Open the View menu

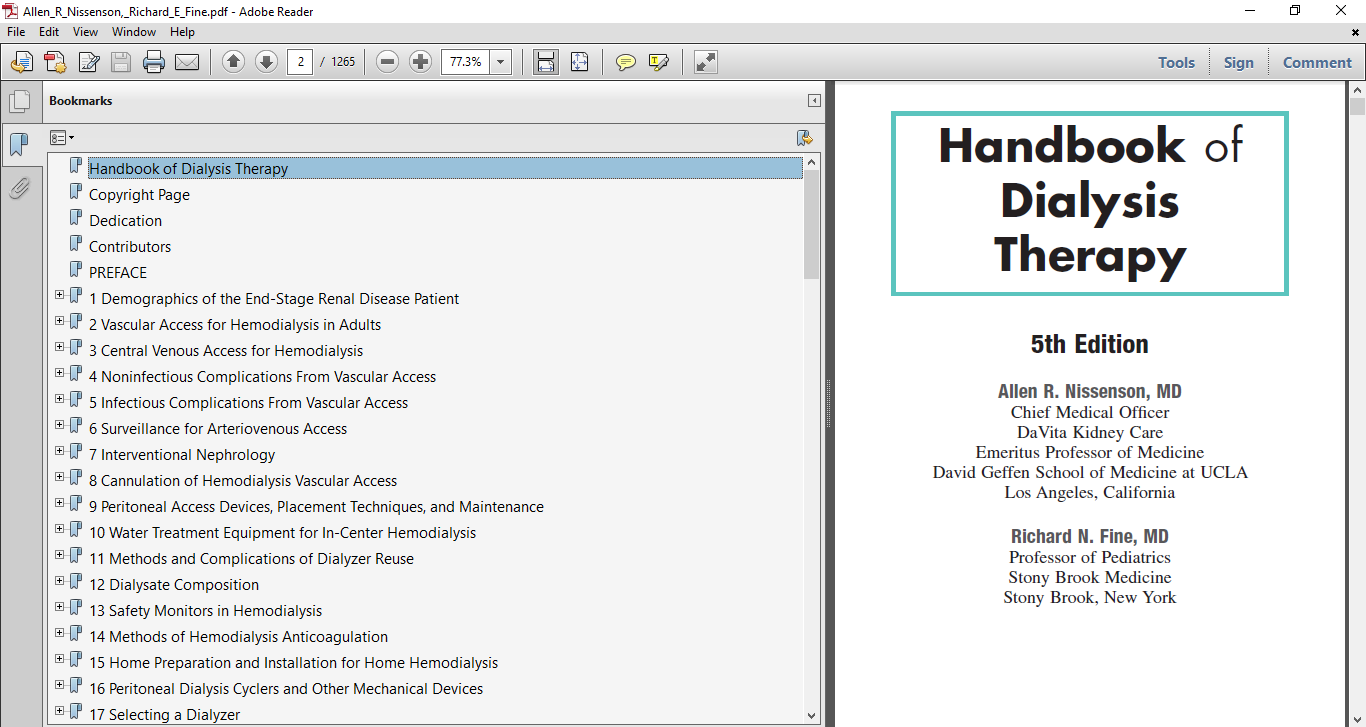(85, 32)
